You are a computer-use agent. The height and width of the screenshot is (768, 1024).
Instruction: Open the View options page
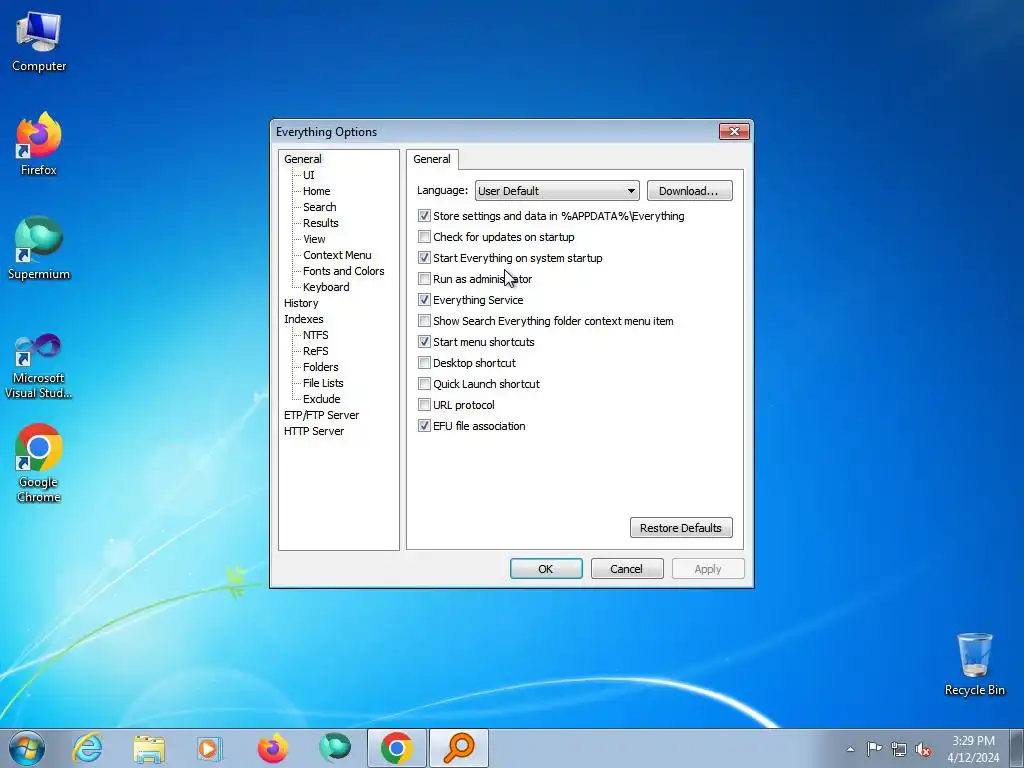pyautogui.click(x=313, y=239)
